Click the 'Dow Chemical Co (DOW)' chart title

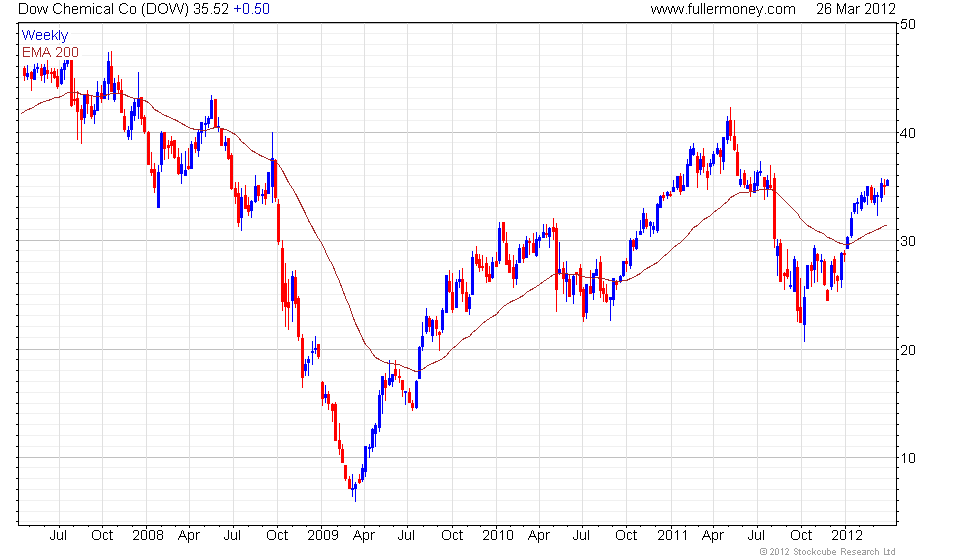(x=103, y=9)
